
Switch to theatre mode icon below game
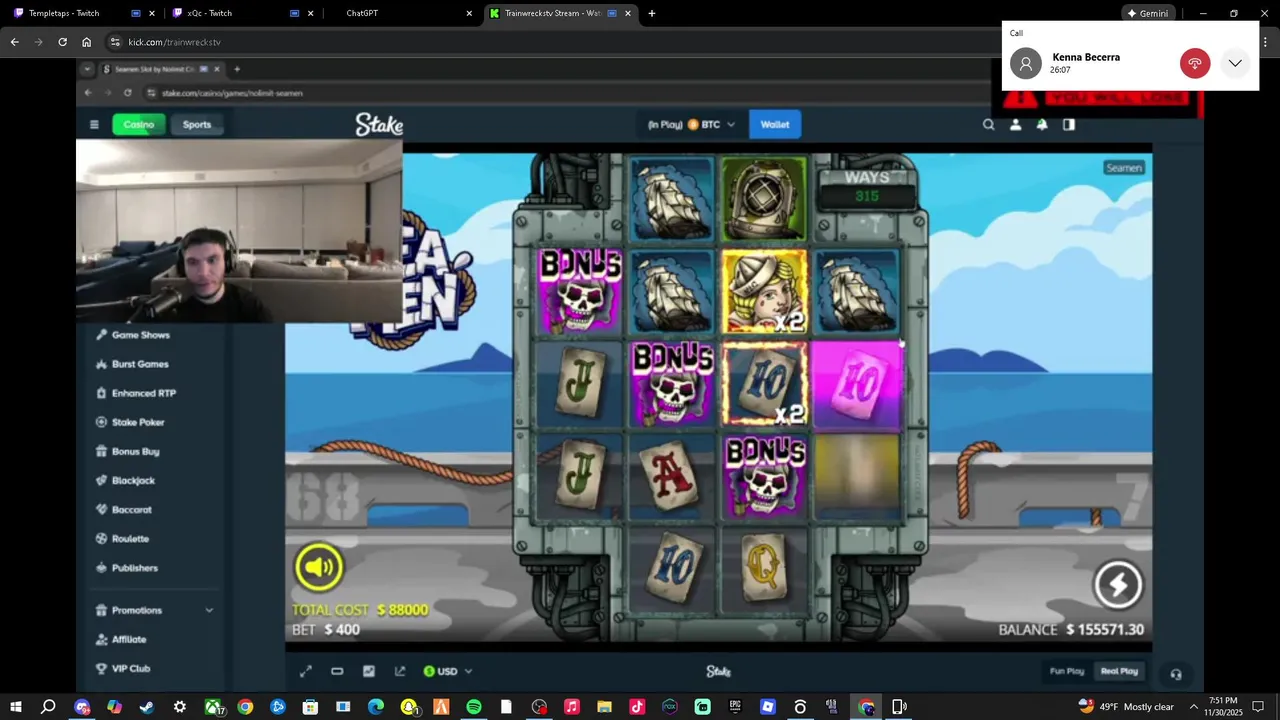337,671
